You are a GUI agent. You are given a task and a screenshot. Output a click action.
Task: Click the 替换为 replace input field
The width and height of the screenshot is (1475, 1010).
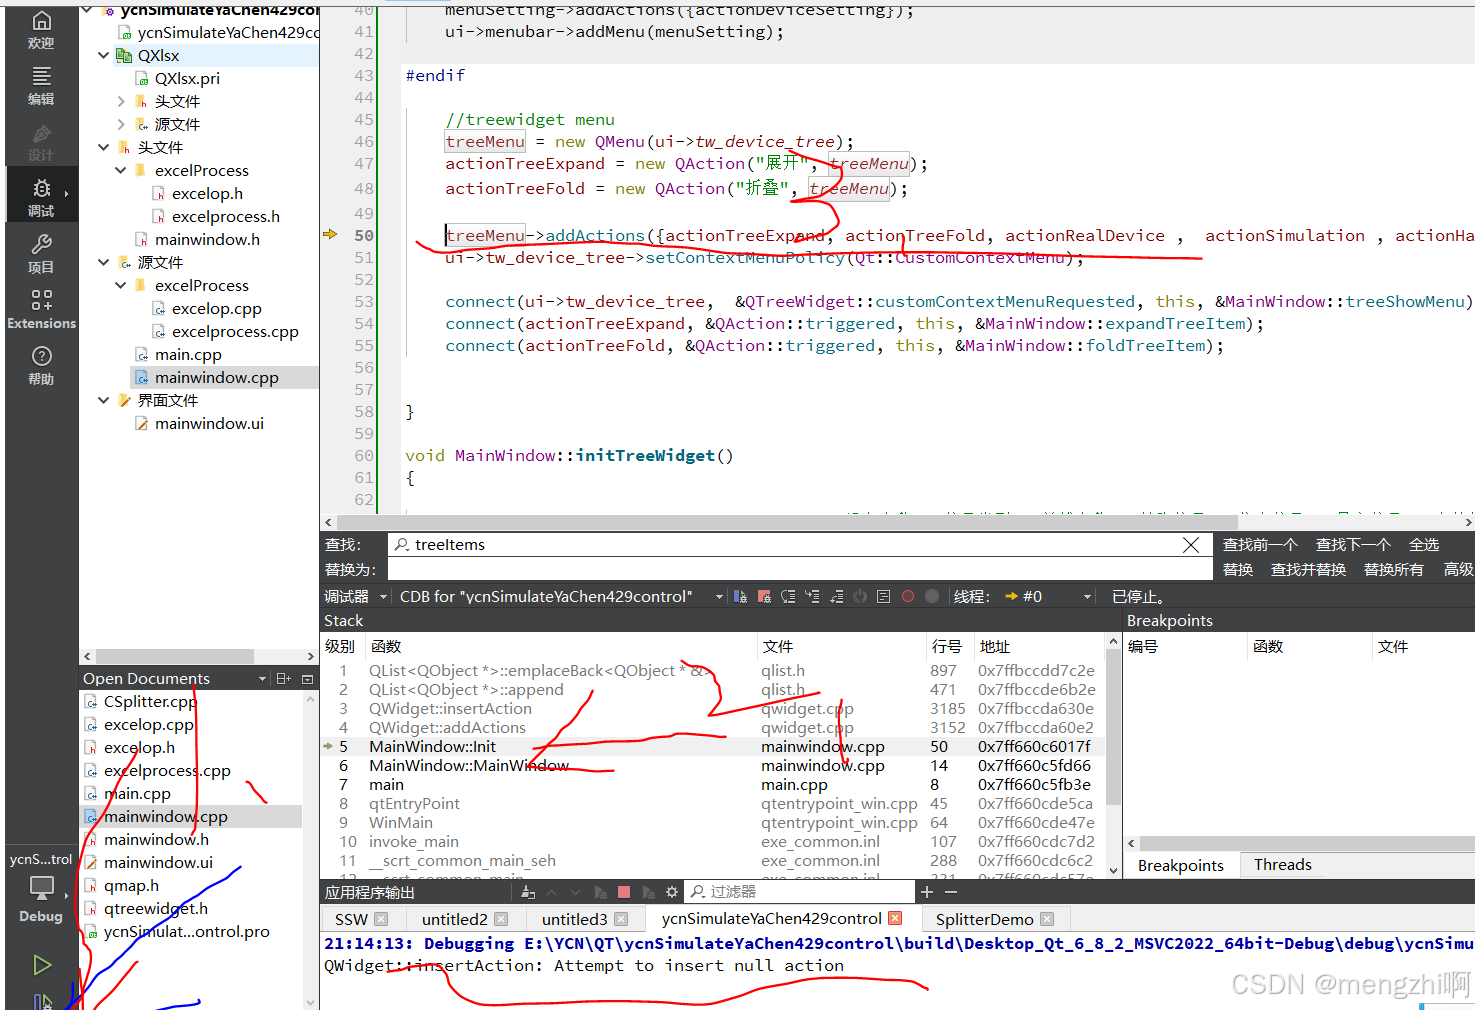click(800, 570)
